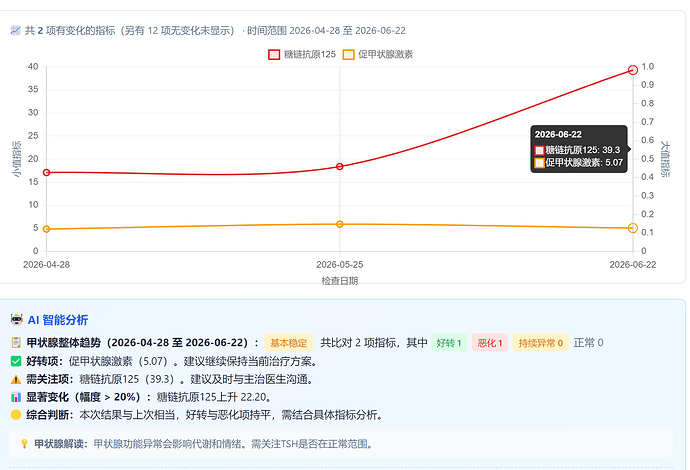This screenshot has width=690, height=470.
Task: Click the 小值指标 left axis title
Action: point(17,159)
